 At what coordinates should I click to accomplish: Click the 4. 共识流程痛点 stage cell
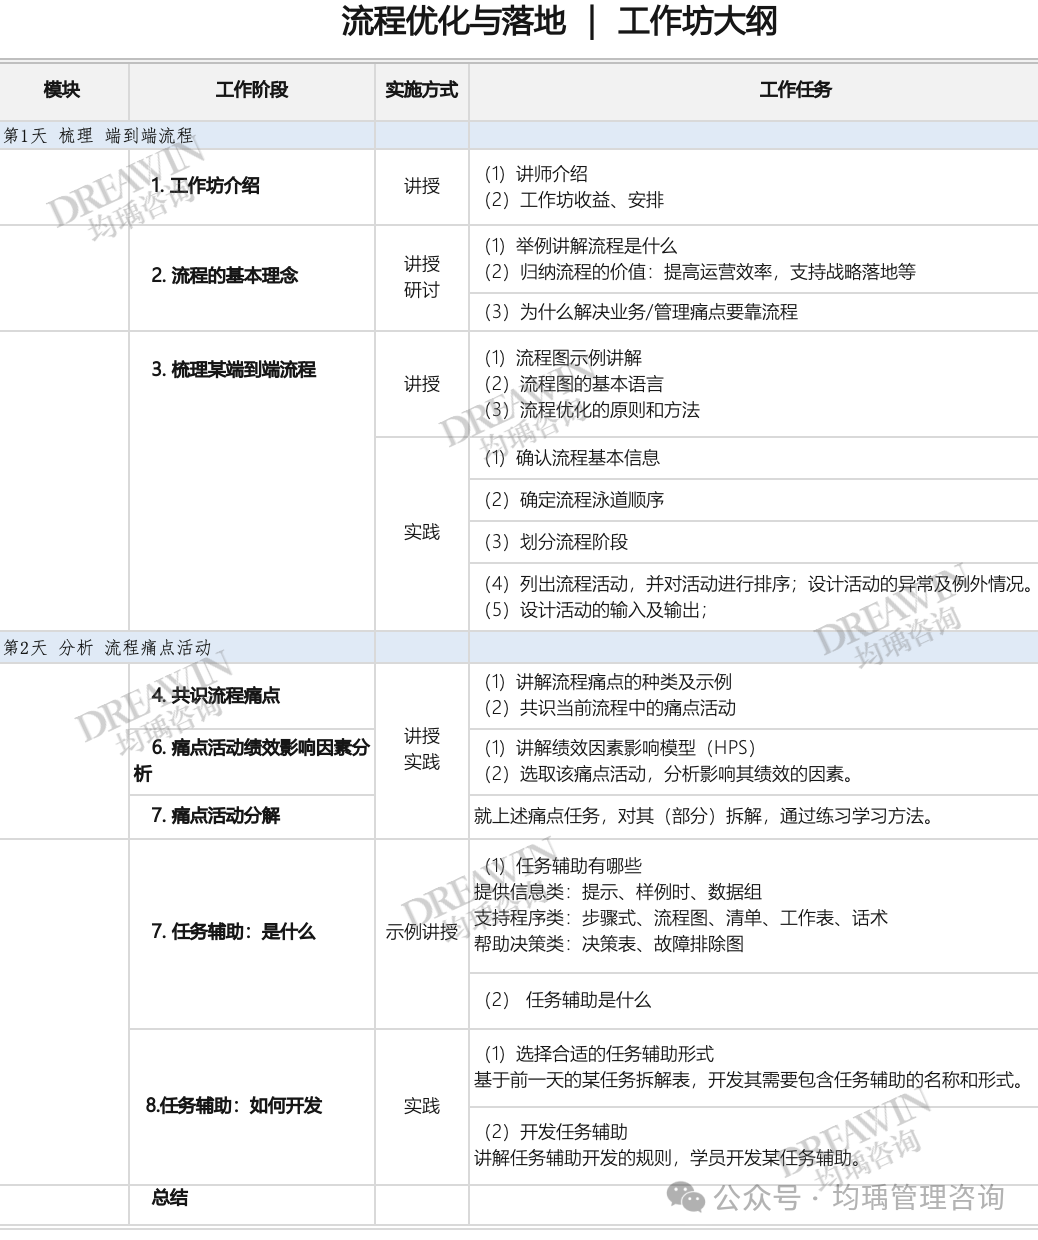pyautogui.click(x=216, y=696)
